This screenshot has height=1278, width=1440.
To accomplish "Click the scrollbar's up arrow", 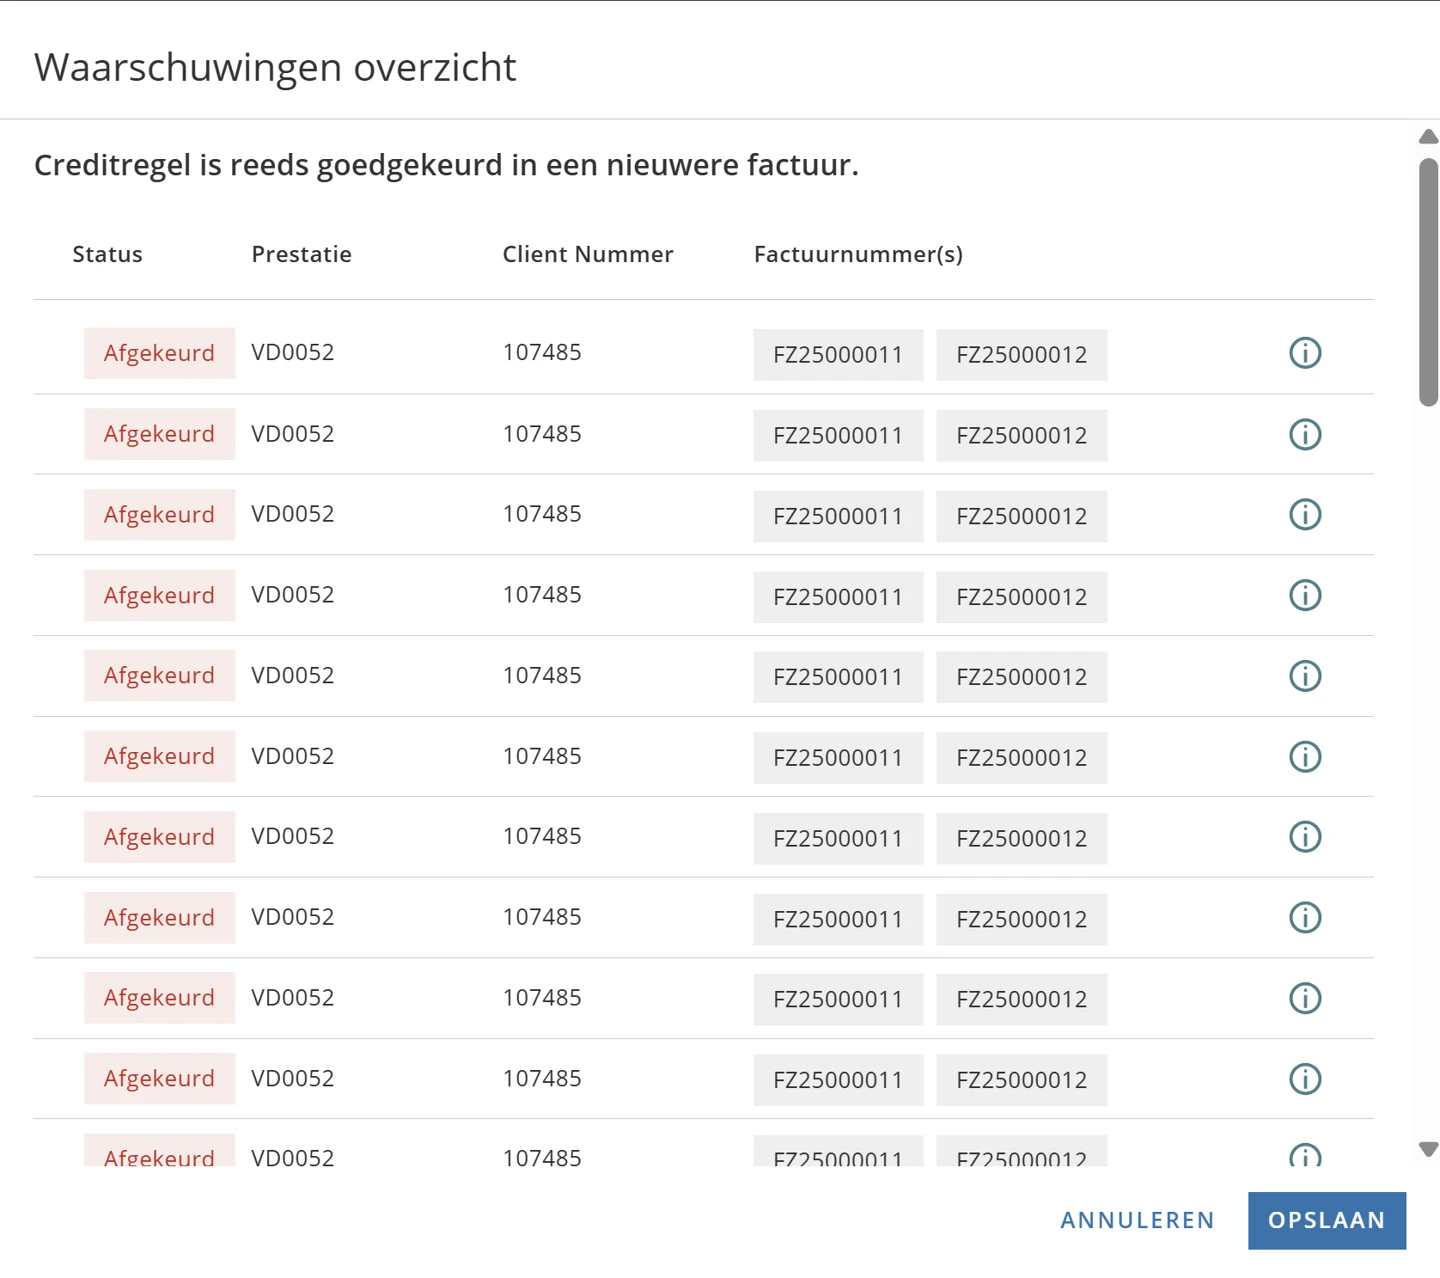I will (1428, 137).
